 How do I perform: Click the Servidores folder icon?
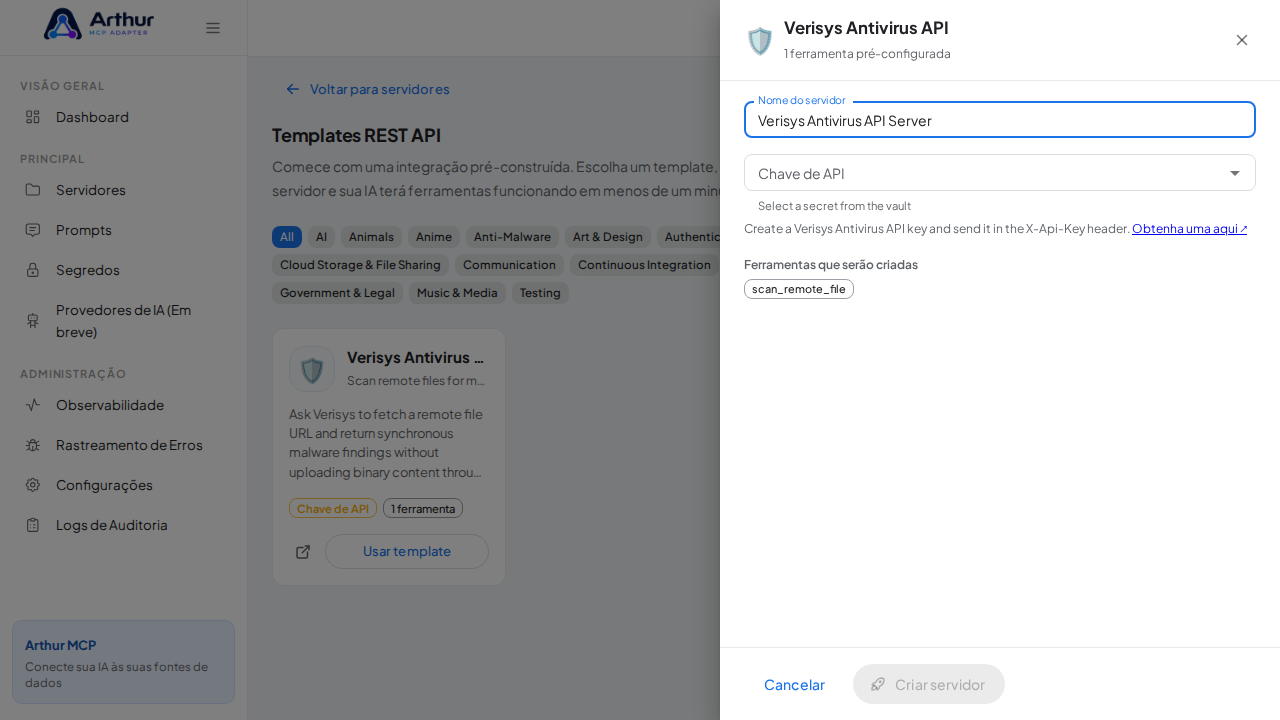(x=33, y=190)
